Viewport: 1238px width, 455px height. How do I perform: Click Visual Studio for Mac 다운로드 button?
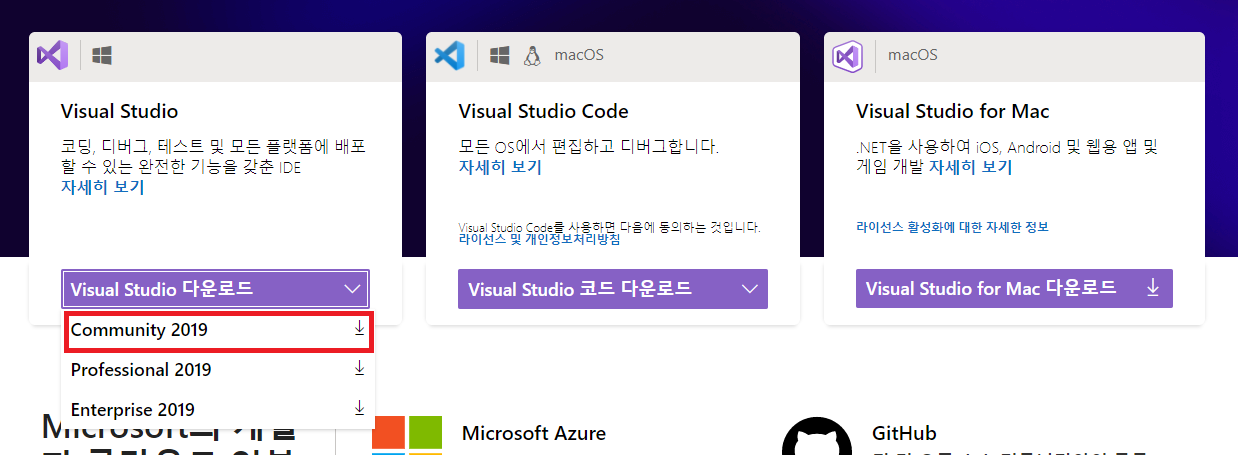pos(1014,288)
